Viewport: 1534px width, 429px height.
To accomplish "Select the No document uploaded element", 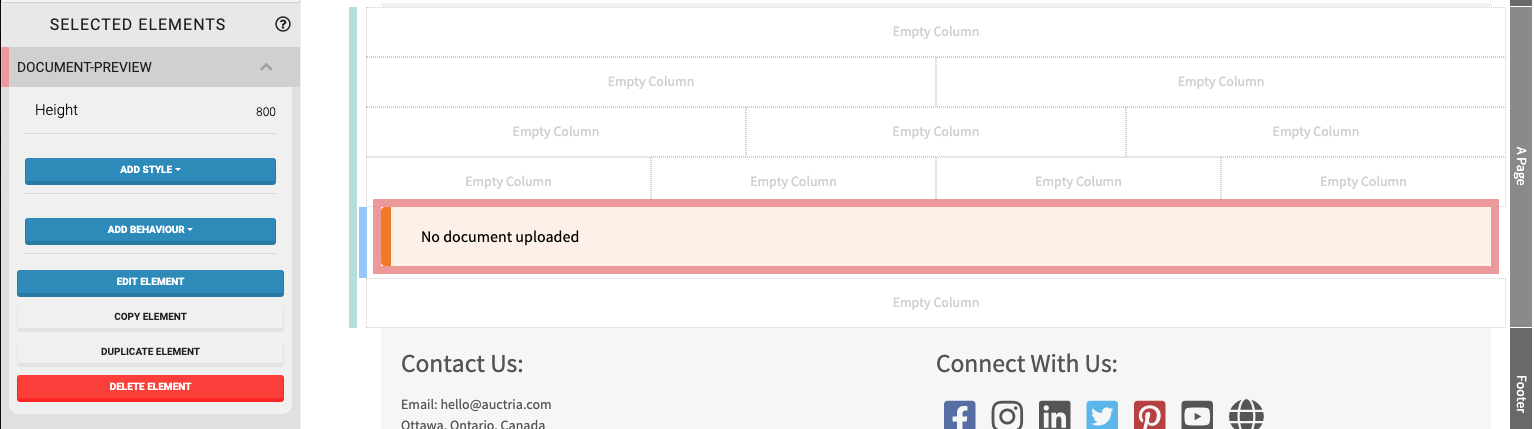I will 940,237.
